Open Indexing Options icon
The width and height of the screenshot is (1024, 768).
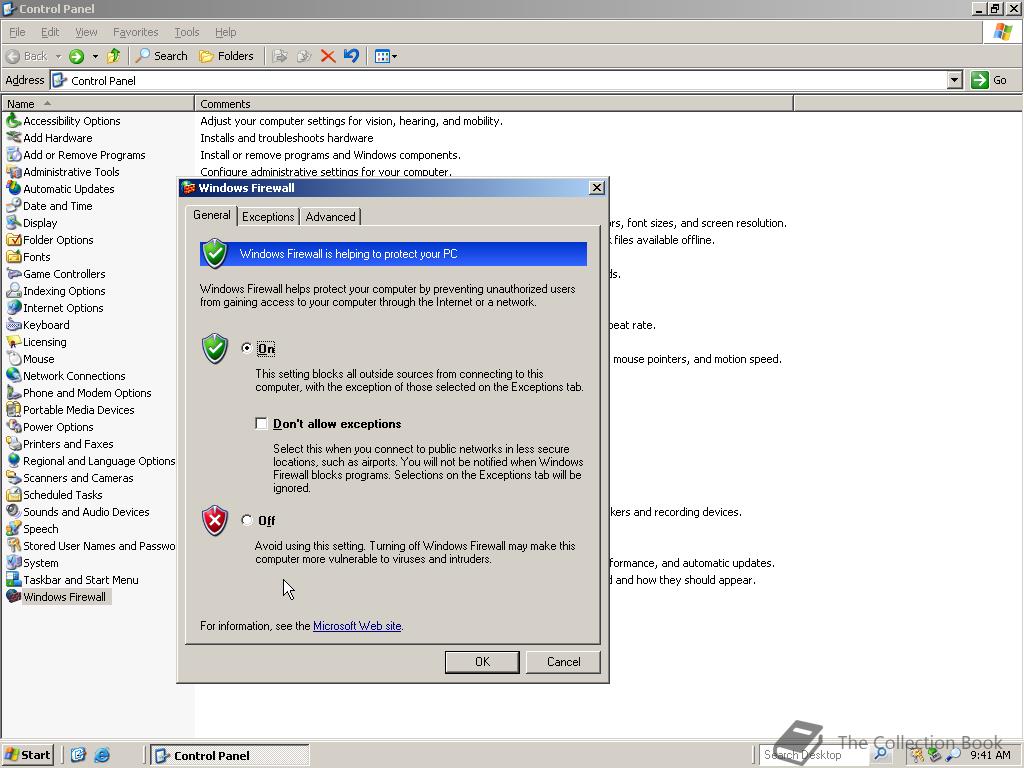[14, 291]
